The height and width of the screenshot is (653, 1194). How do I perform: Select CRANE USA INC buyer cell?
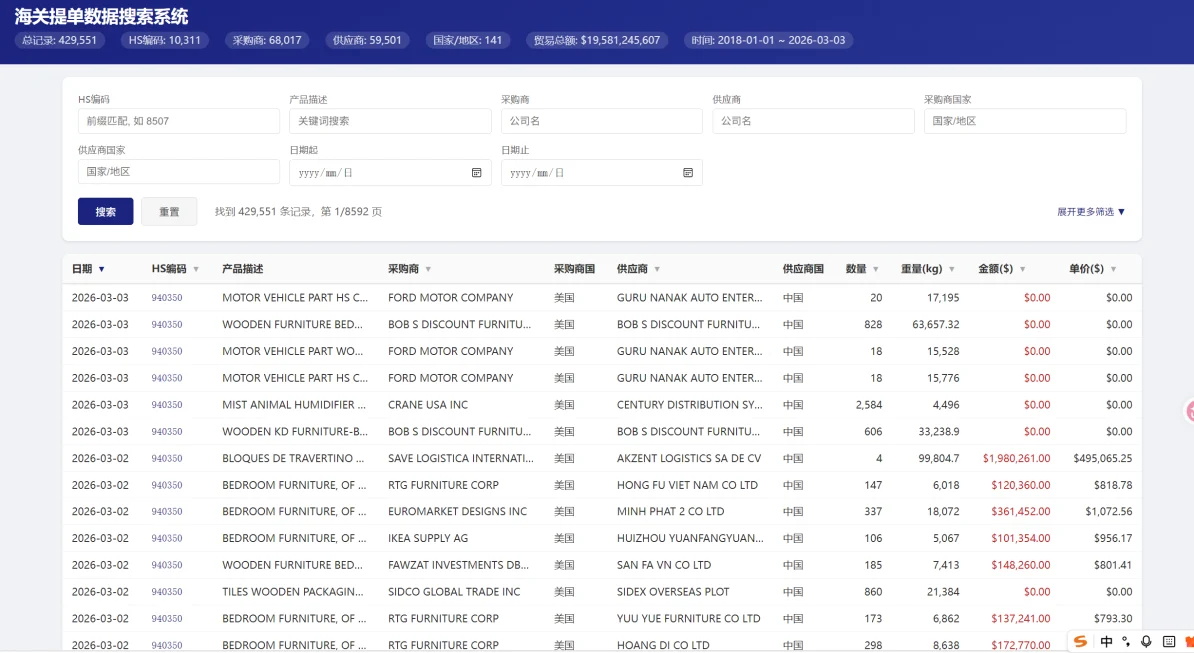tap(428, 405)
